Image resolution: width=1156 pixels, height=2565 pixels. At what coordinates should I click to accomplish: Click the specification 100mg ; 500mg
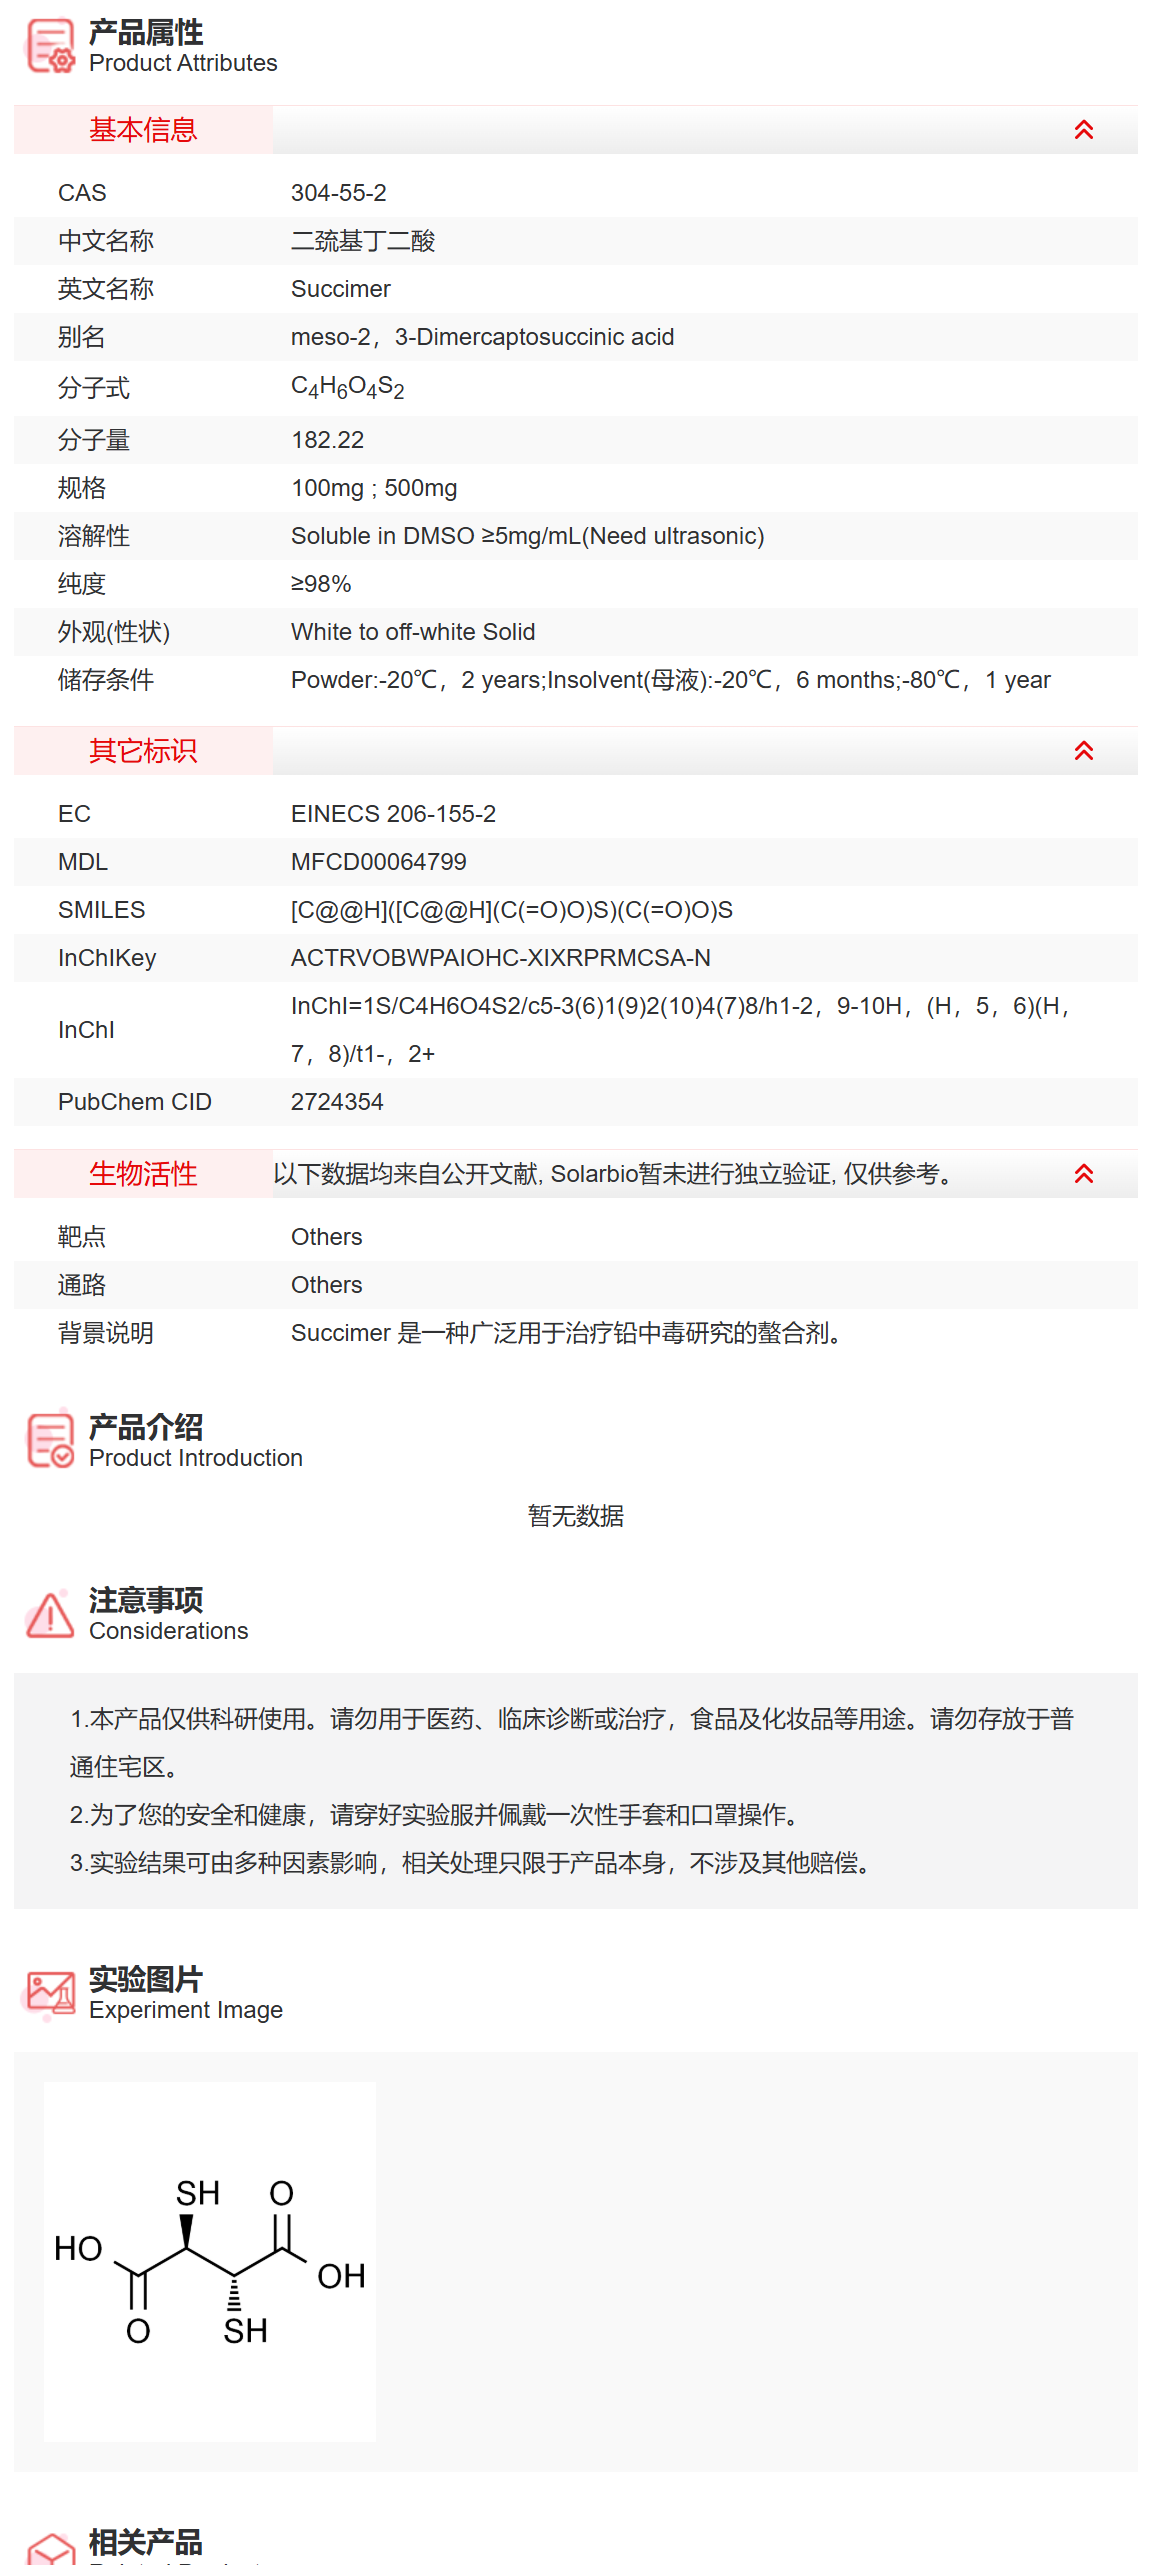(374, 488)
